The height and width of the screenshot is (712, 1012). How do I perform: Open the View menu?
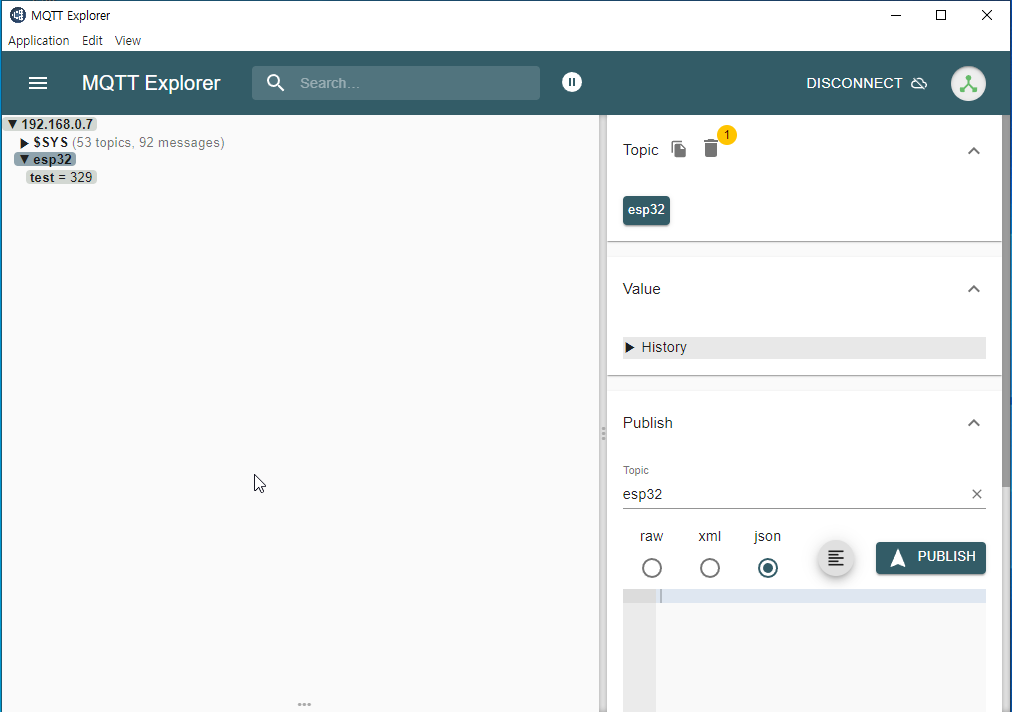[128, 41]
